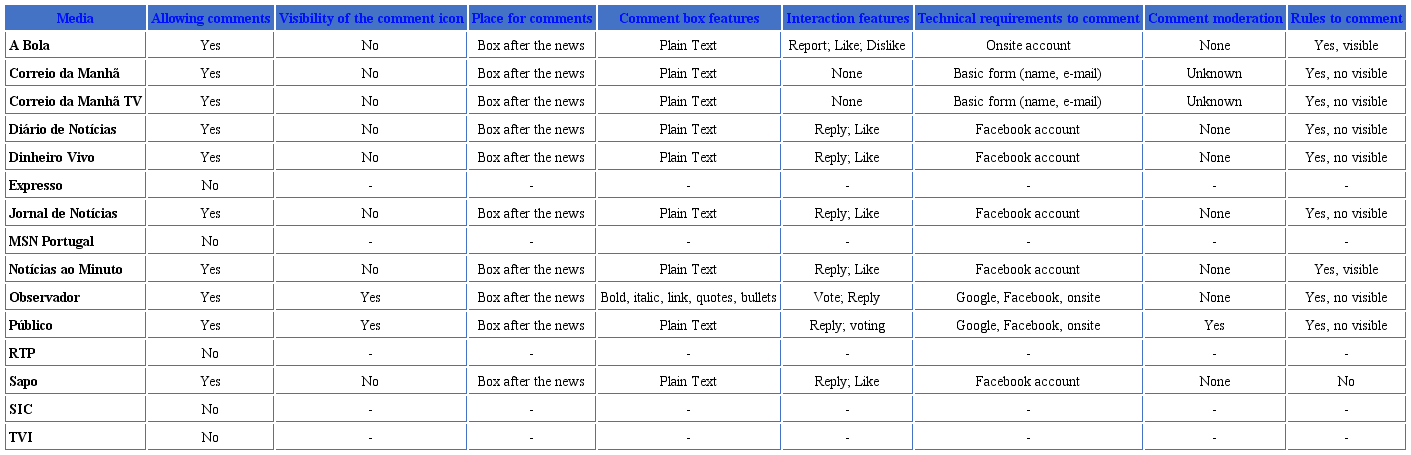This screenshot has width=1411, height=455.
Task: Click the Allowing comments column header
Action: click(x=211, y=18)
